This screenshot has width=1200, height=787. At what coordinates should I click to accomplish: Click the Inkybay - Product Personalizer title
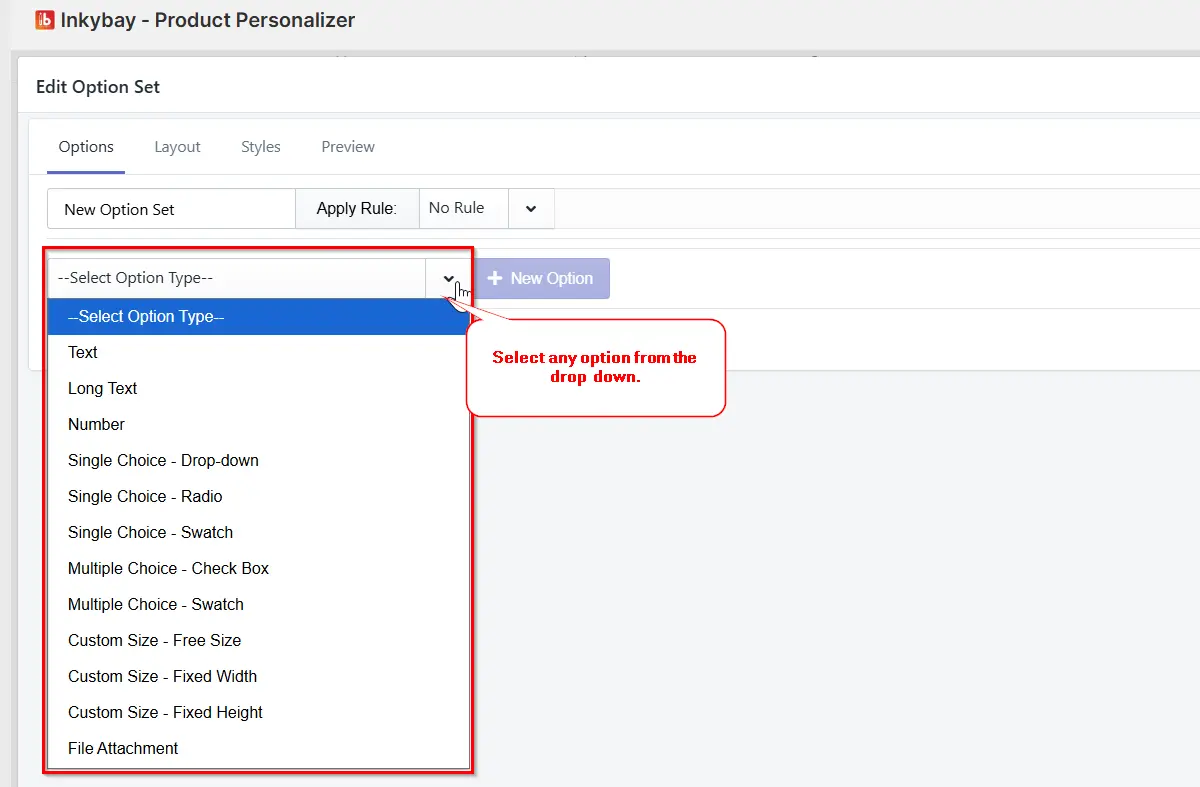point(208,19)
